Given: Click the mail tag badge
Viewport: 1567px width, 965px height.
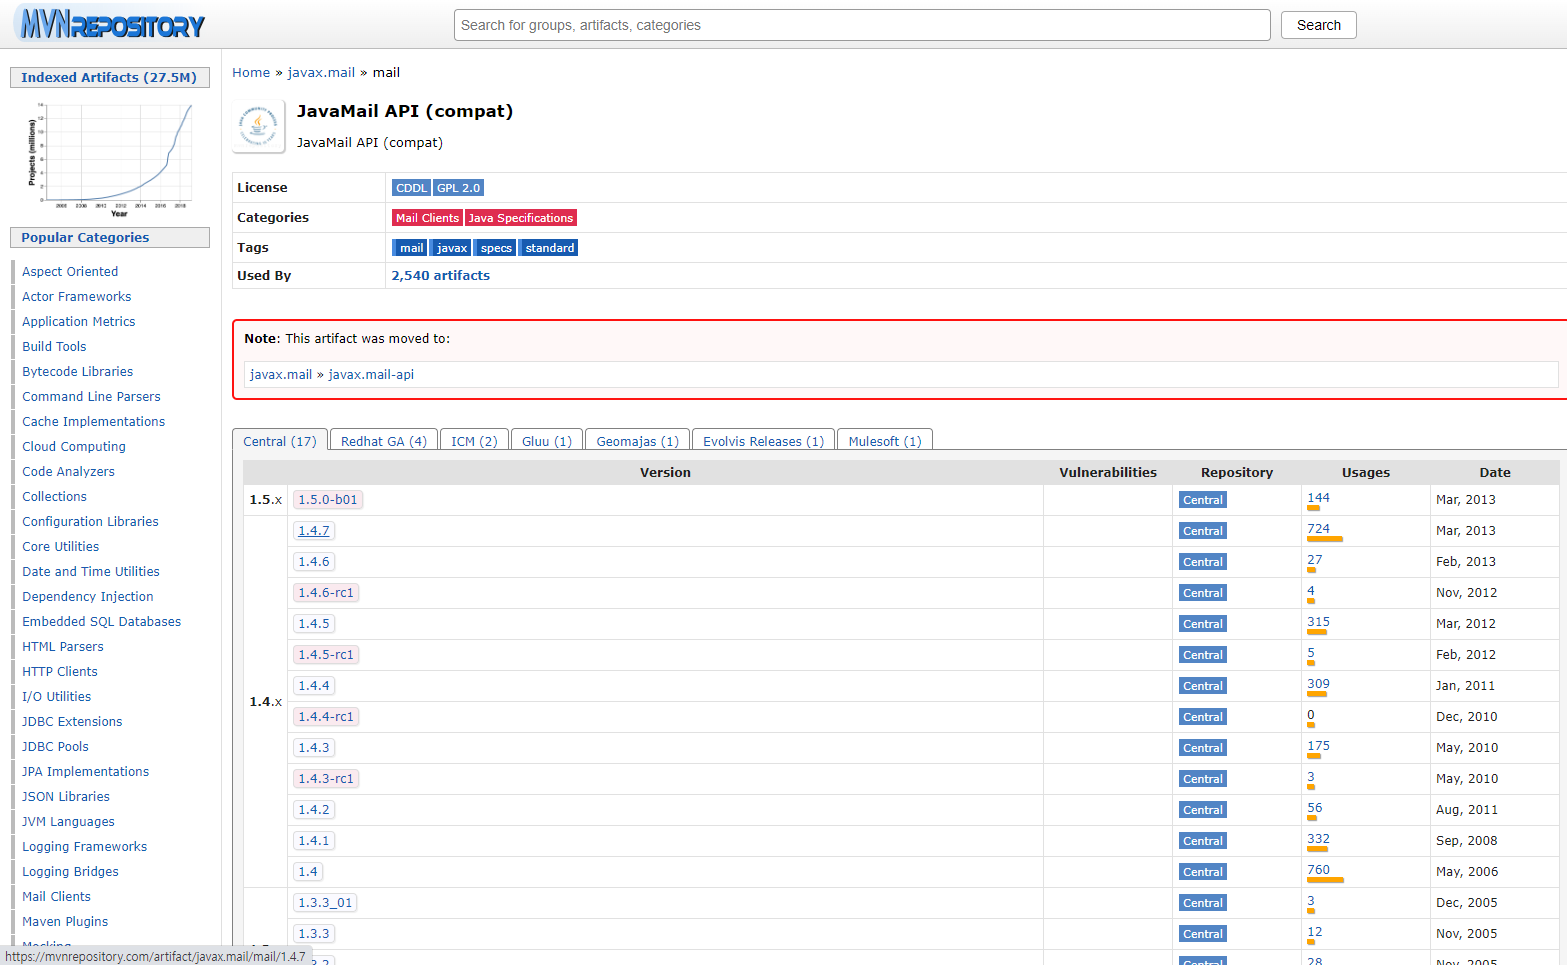Looking at the screenshot, I should tap(410, 247).
